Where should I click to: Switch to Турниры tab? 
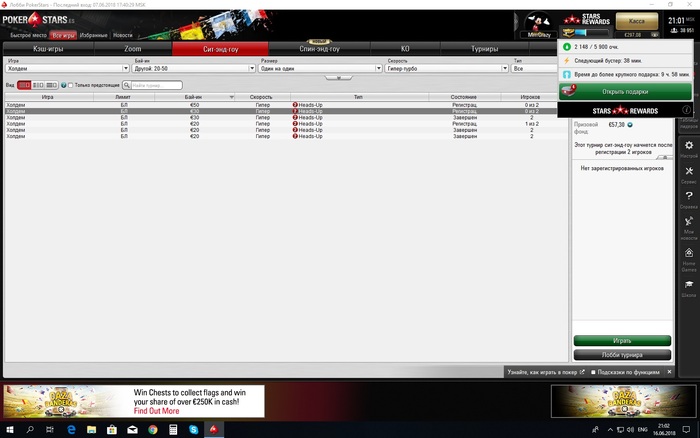point(484,49)
